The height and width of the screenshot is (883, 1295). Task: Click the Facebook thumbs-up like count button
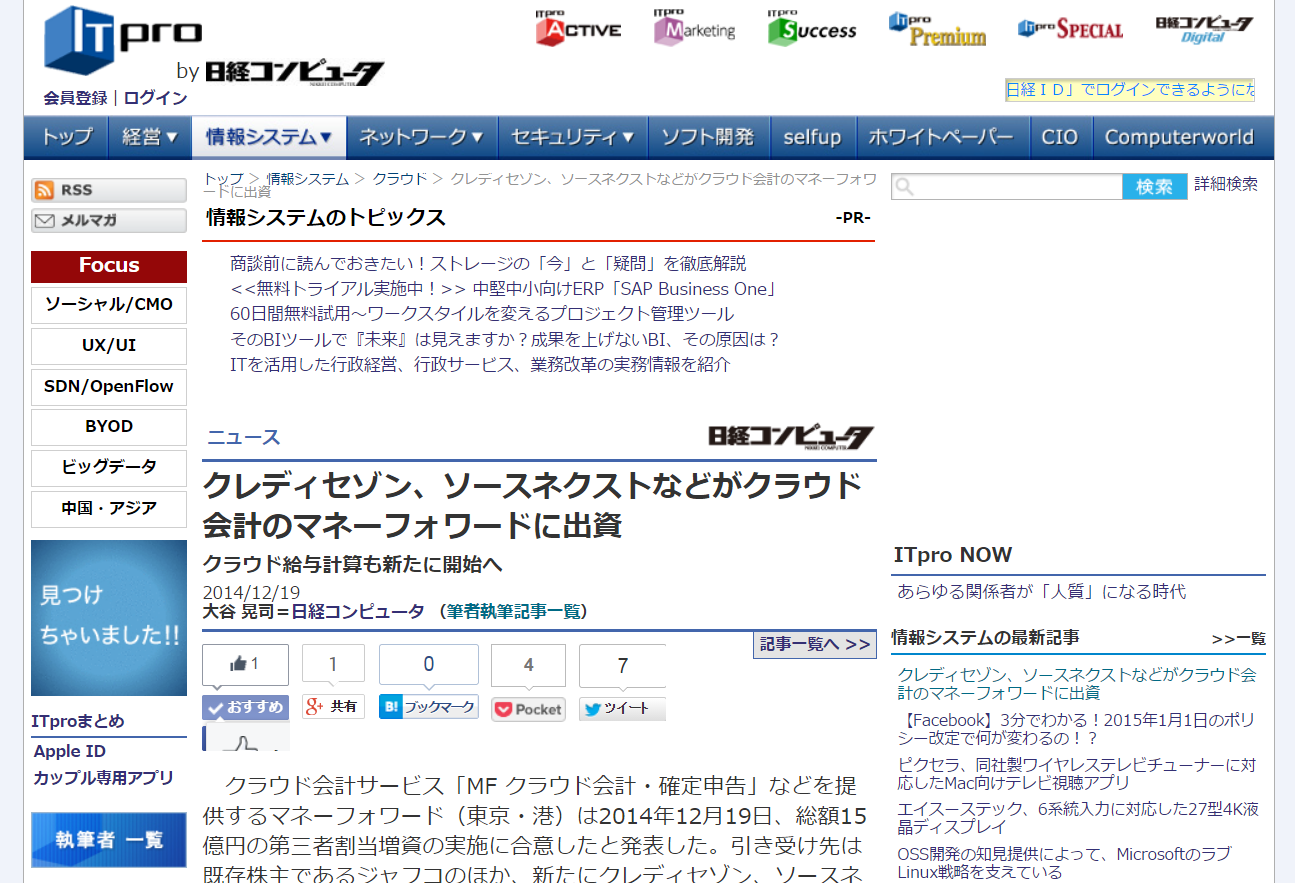[245, 664]
